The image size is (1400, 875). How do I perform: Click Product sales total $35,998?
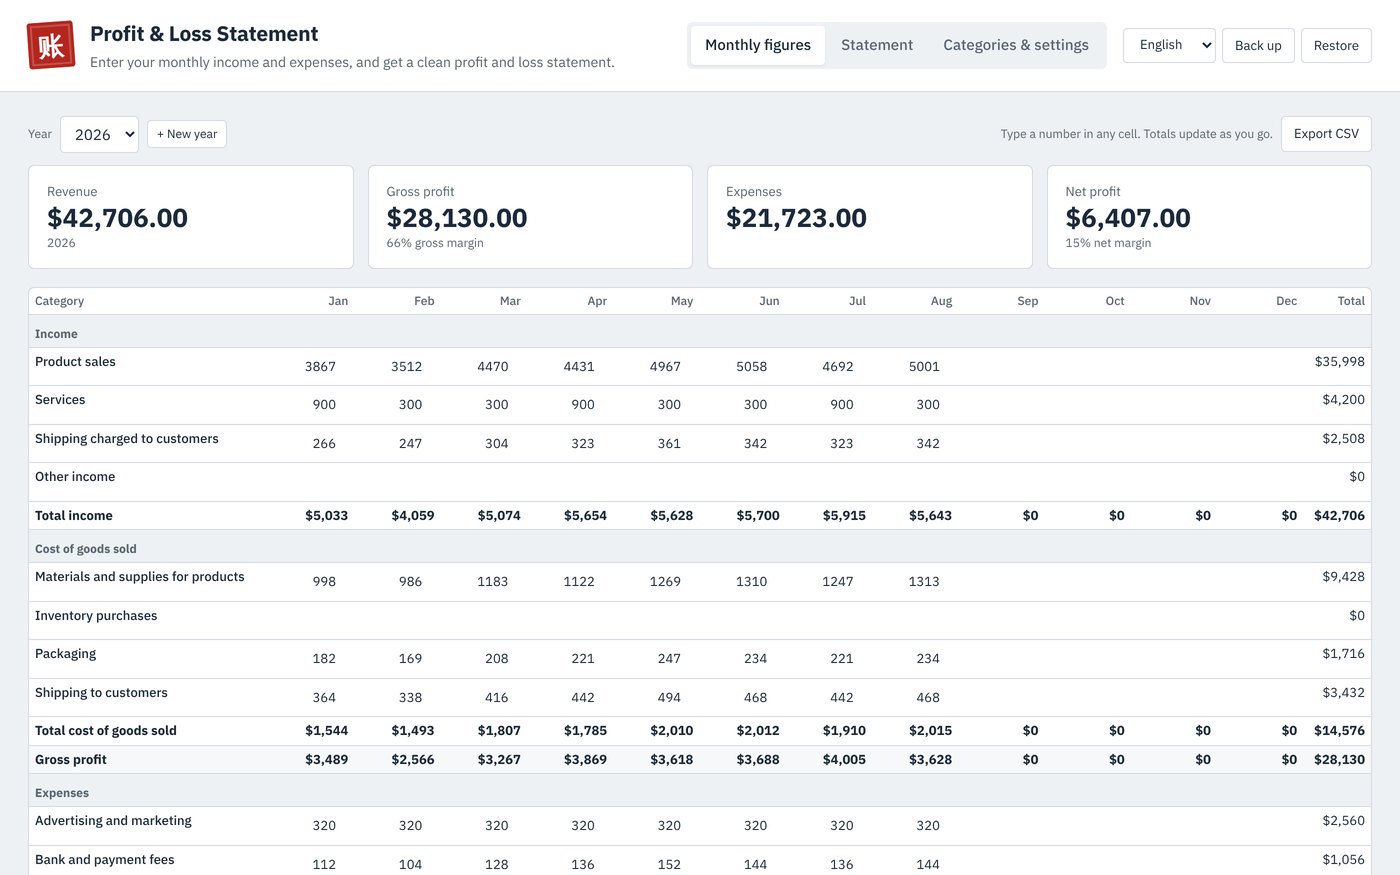tap(1339, 362)
